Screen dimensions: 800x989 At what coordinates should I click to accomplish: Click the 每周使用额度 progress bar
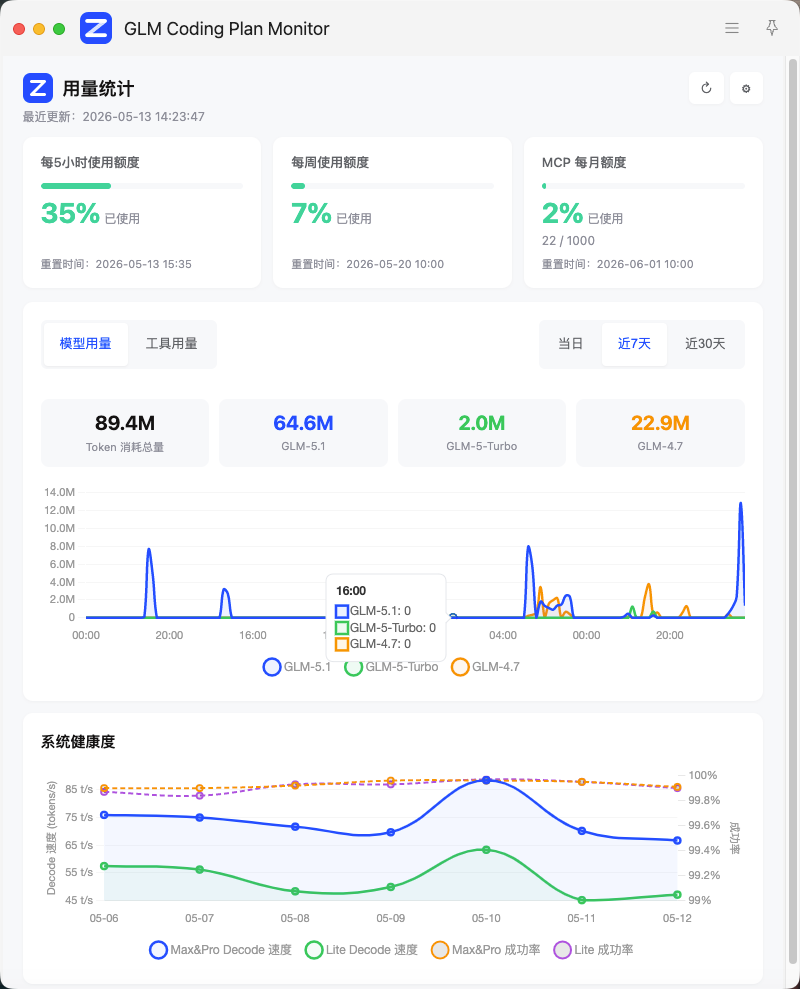(392, 186)
